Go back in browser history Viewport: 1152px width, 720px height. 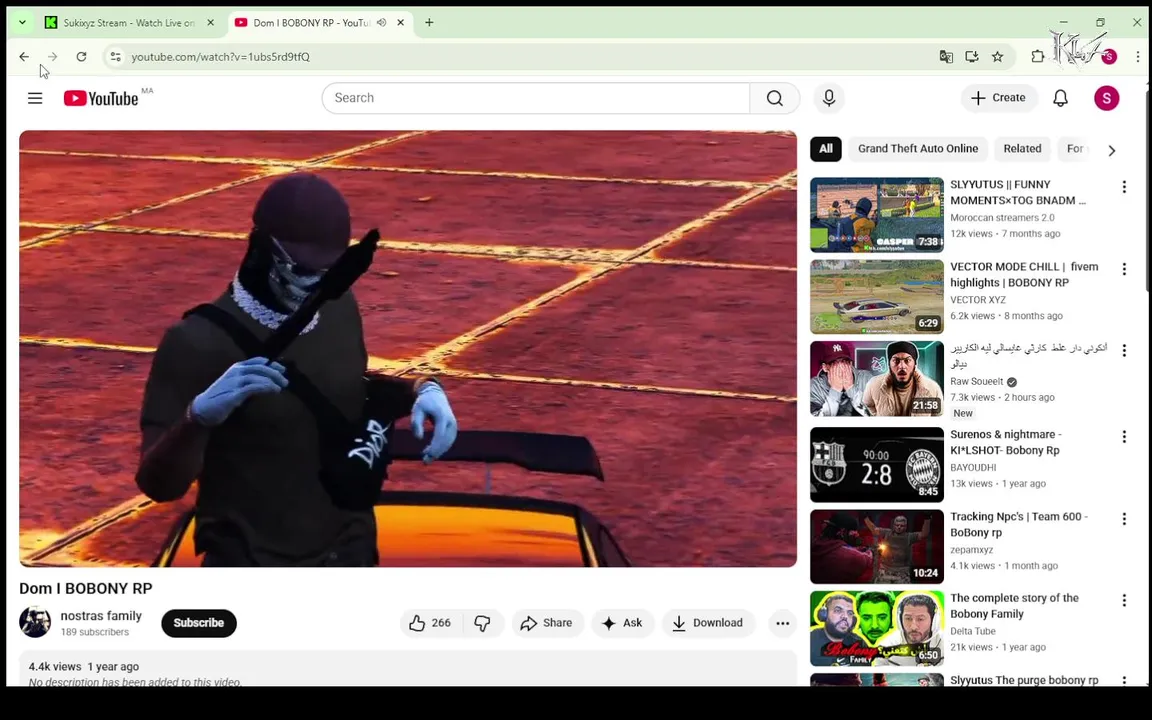(x=24, y=57)
